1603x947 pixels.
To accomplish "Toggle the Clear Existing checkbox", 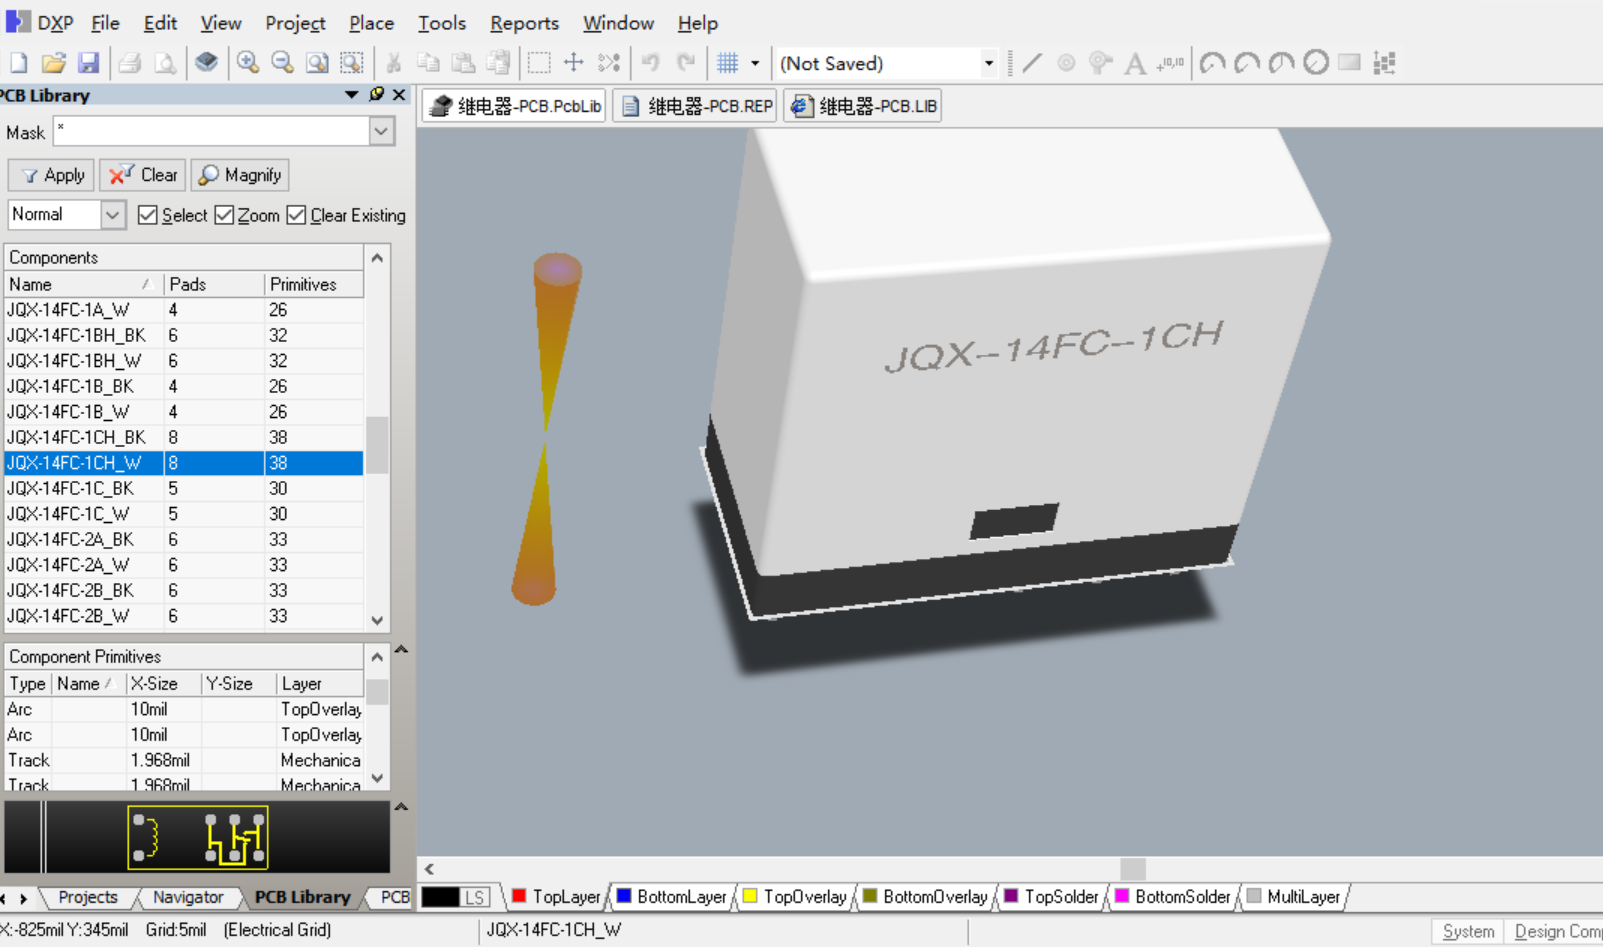I will pyautogui.click(x=296, y=215).
